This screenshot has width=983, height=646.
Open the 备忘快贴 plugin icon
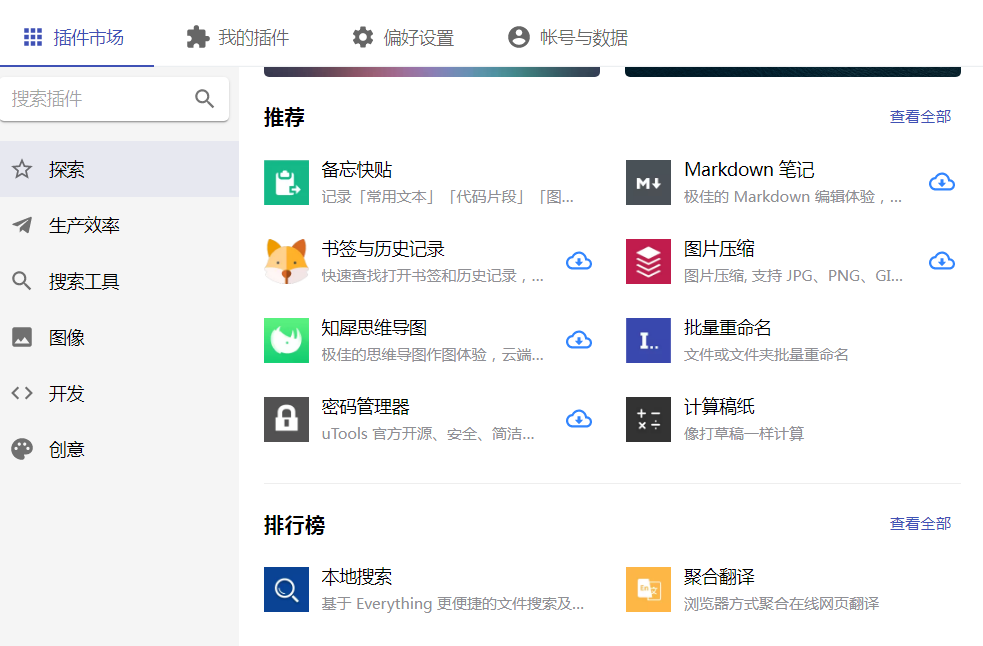(286, 183)
